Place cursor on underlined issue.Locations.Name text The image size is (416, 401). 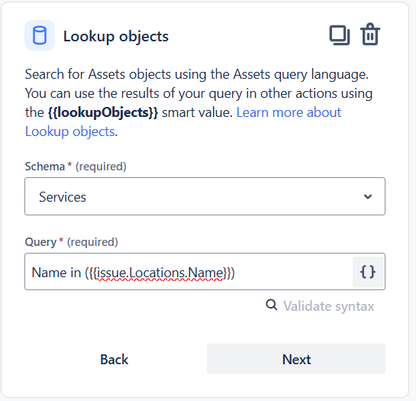(160, 273)
